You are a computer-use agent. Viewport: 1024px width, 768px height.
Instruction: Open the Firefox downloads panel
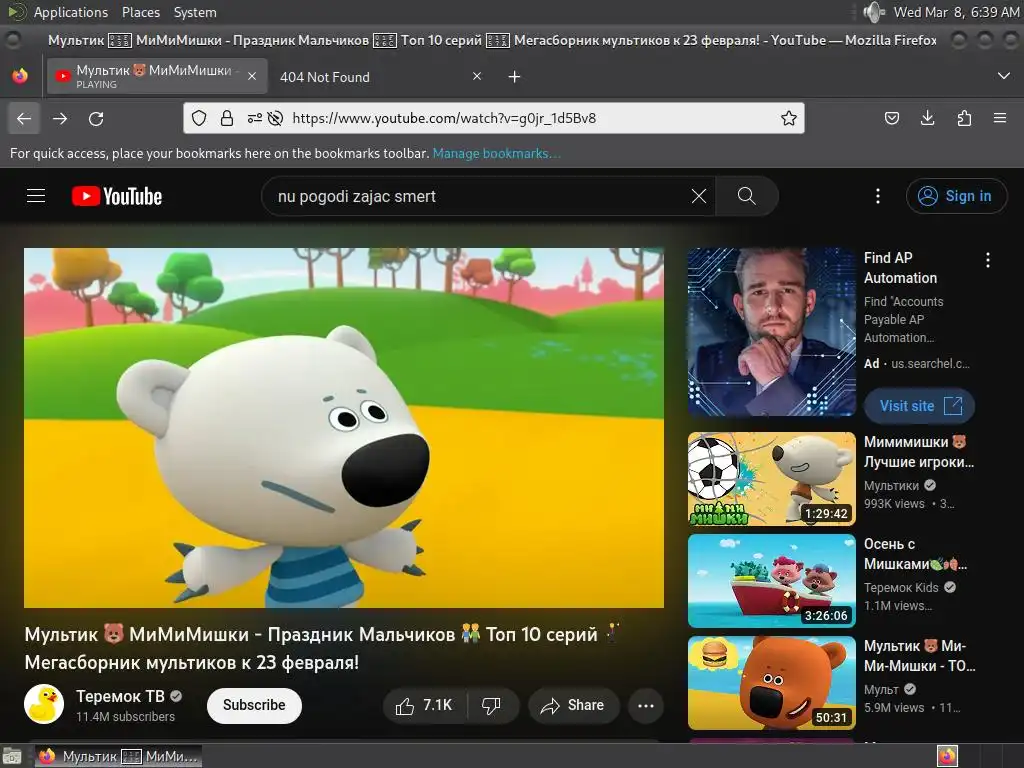pyautogui.click(x=927, y=118)
